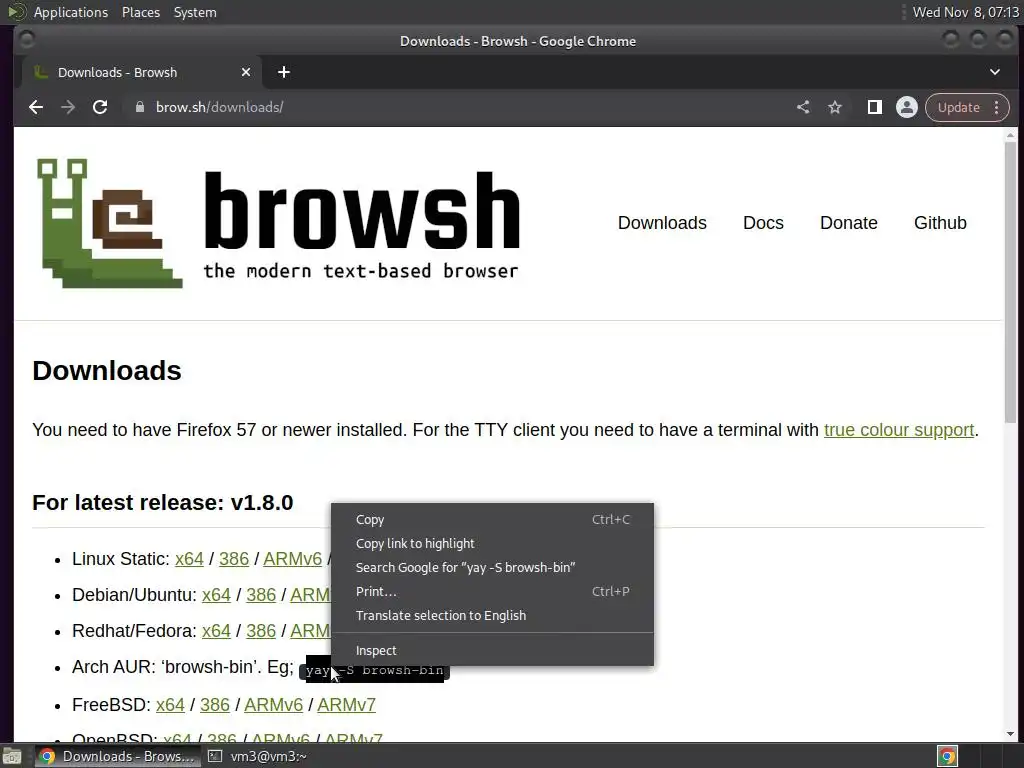This screenshot has height=768, width=1024.
Task: Click the "Downloads" page heading
Action: 107,370
